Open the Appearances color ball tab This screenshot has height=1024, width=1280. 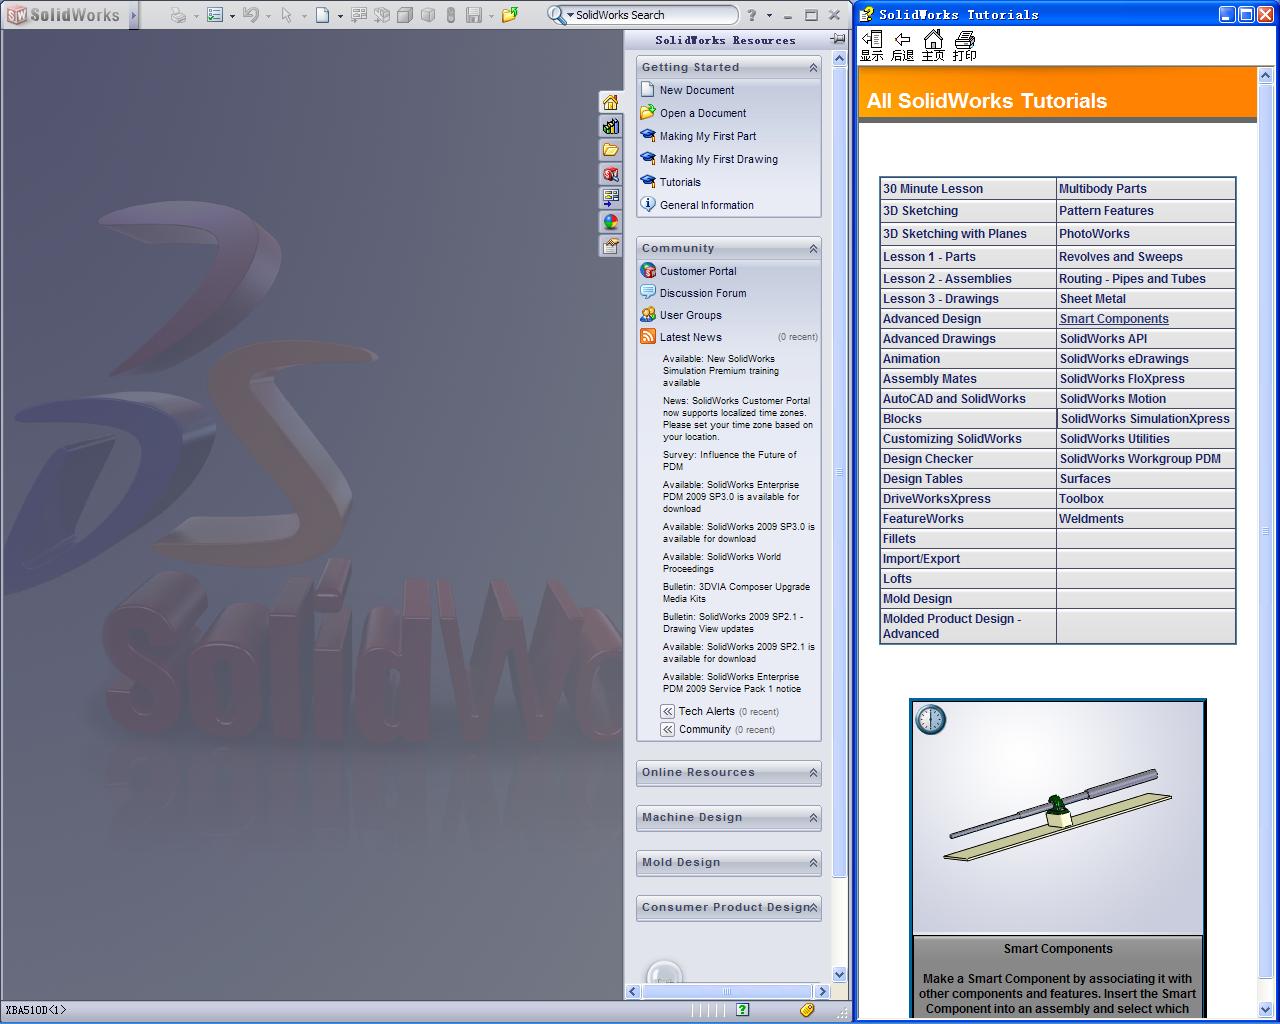point(610,222)
